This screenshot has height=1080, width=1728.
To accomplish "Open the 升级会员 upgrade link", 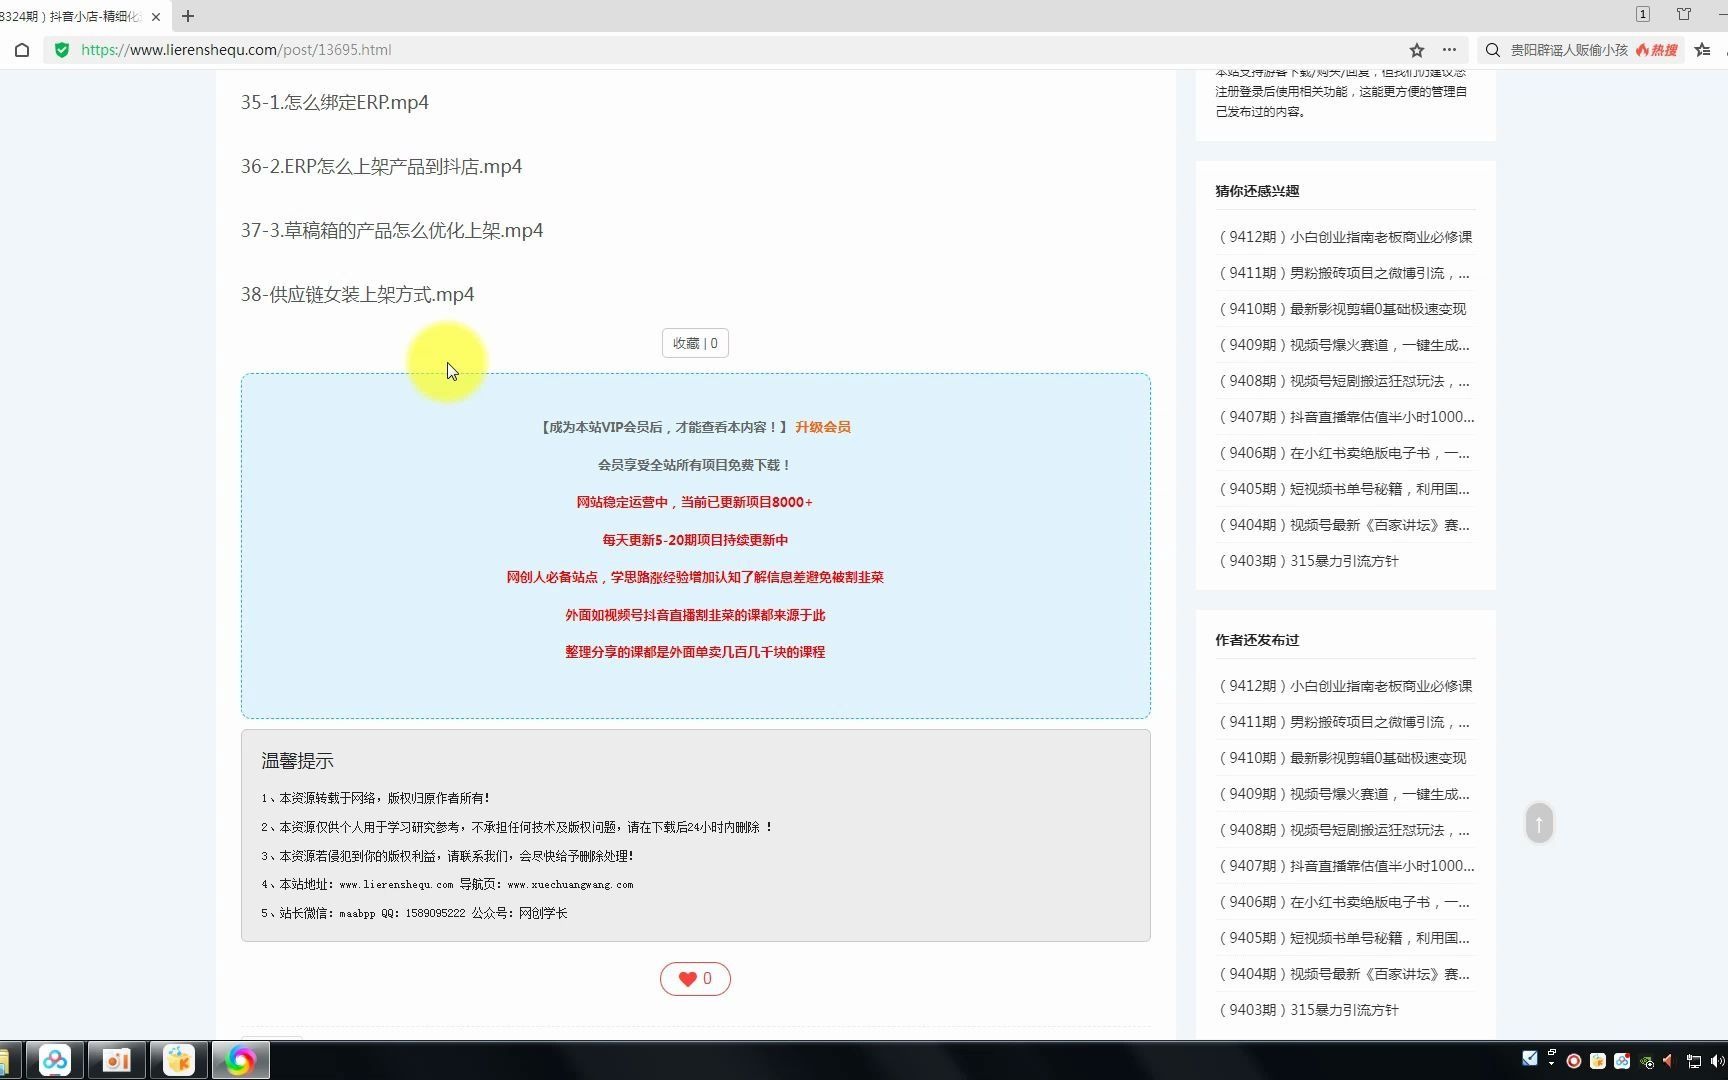I will coord(823,427).
